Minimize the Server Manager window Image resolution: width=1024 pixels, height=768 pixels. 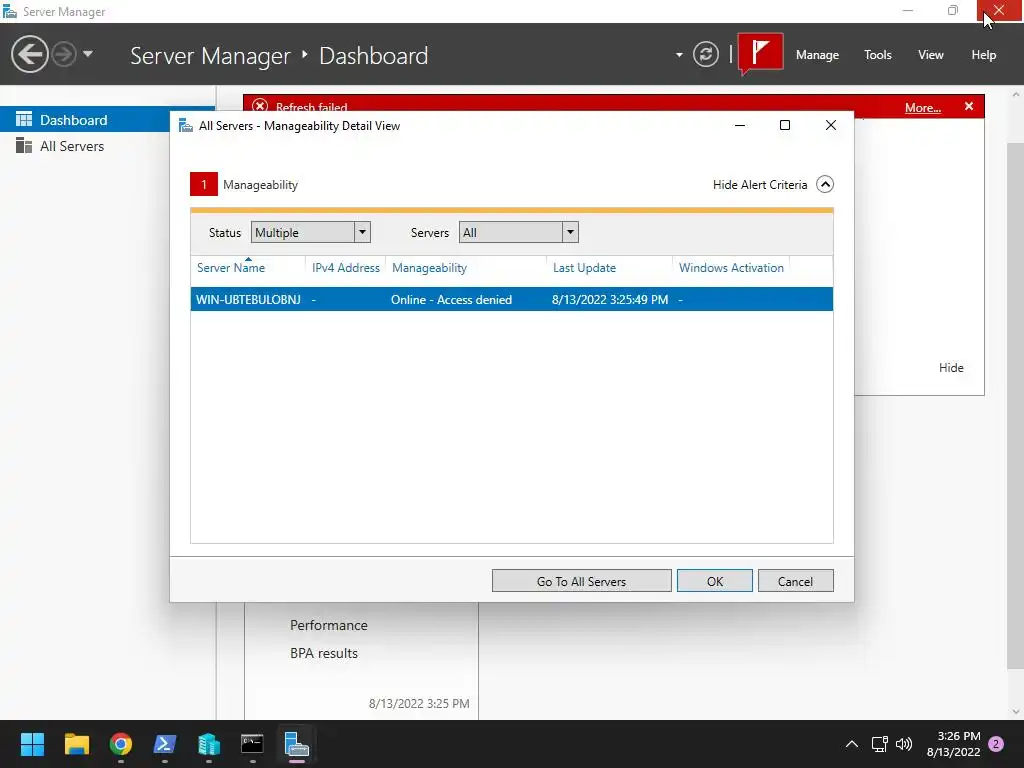pyautogui.click(x=908, y=10)
